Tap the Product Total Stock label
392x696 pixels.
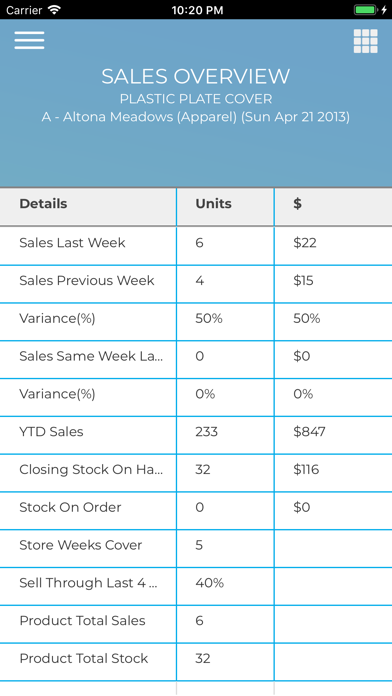click(x=83, y=658)
